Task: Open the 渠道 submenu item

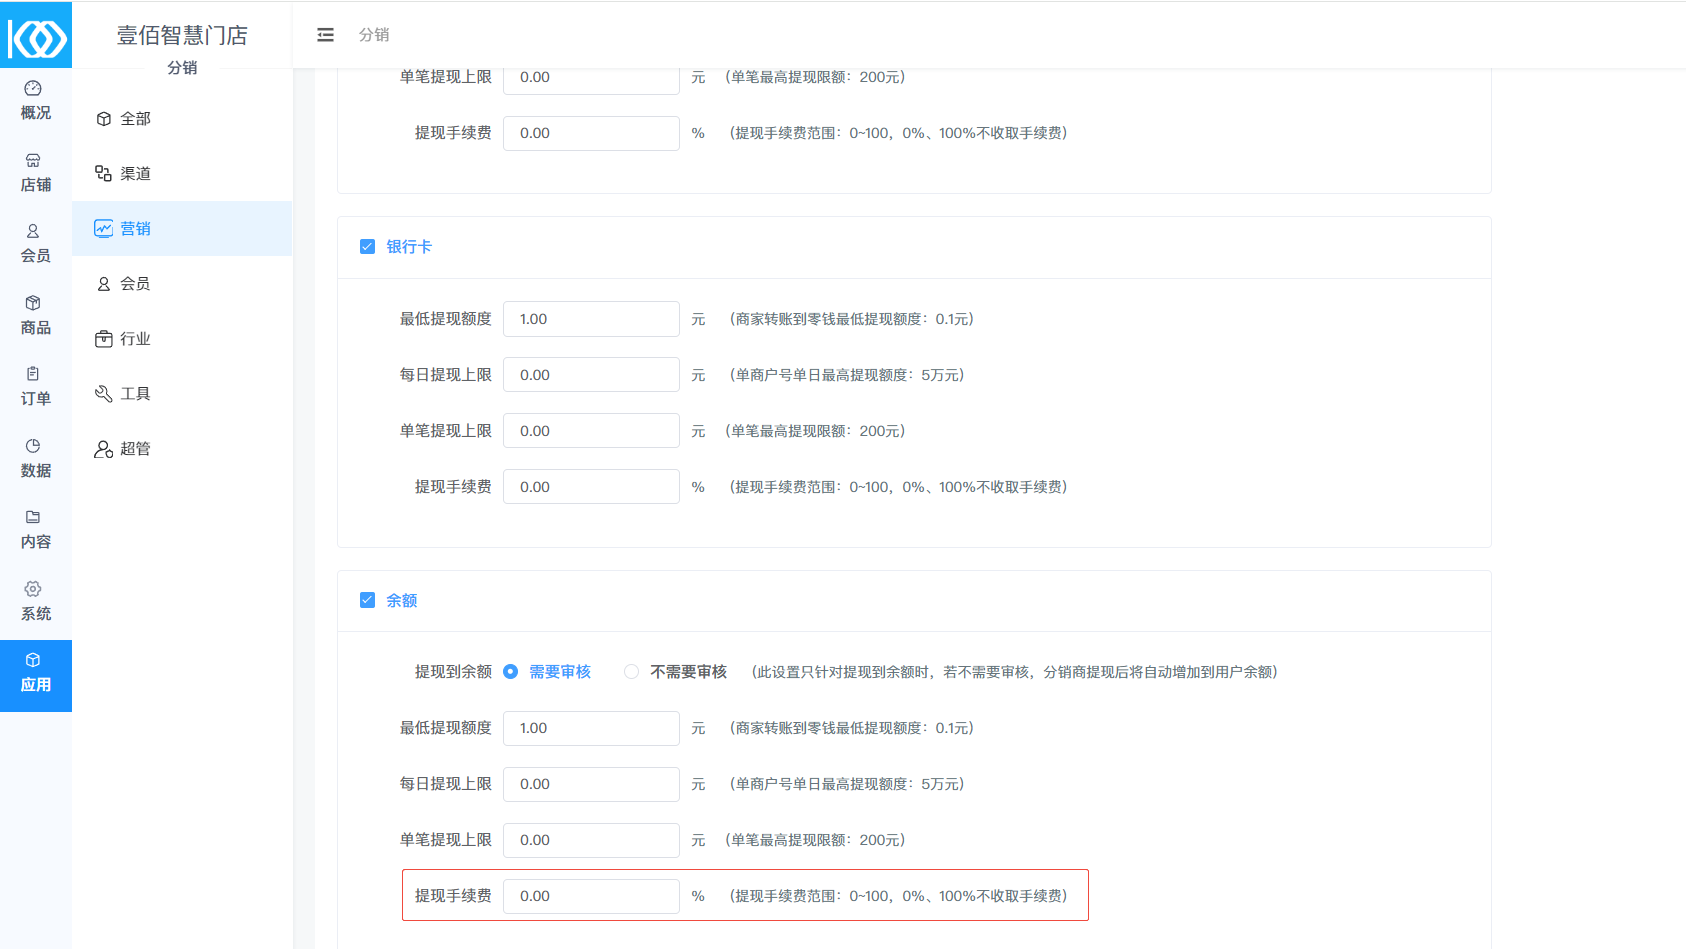Action: [135, 174]
